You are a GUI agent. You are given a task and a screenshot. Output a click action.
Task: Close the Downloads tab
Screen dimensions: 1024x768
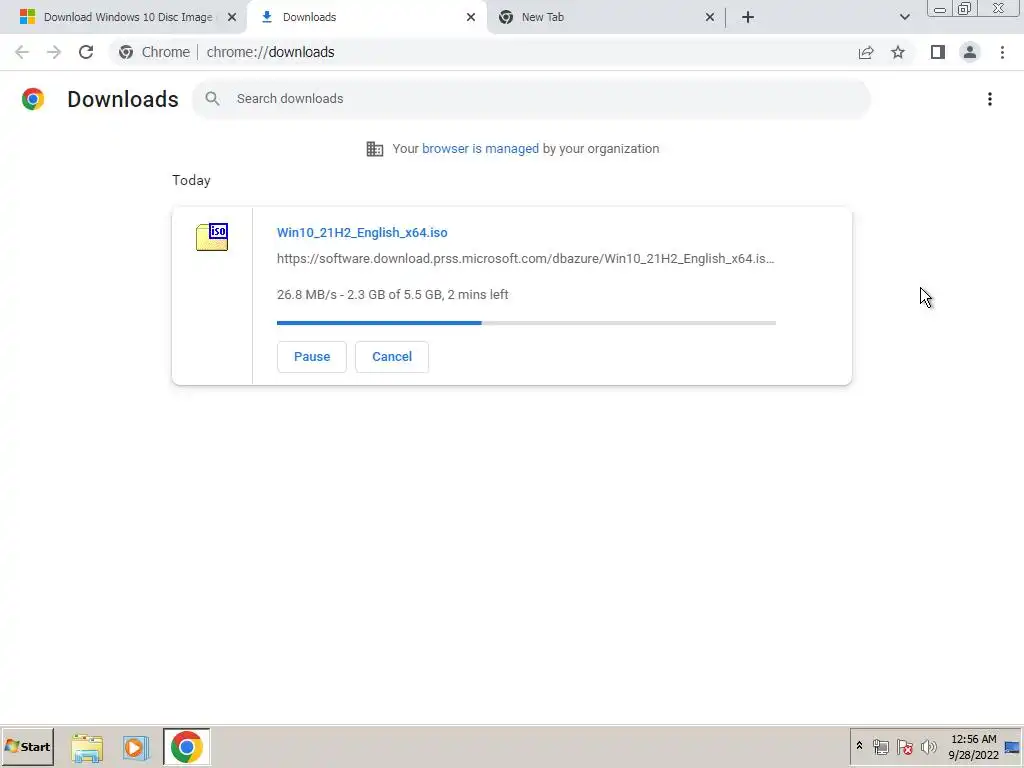coord(471,17)
